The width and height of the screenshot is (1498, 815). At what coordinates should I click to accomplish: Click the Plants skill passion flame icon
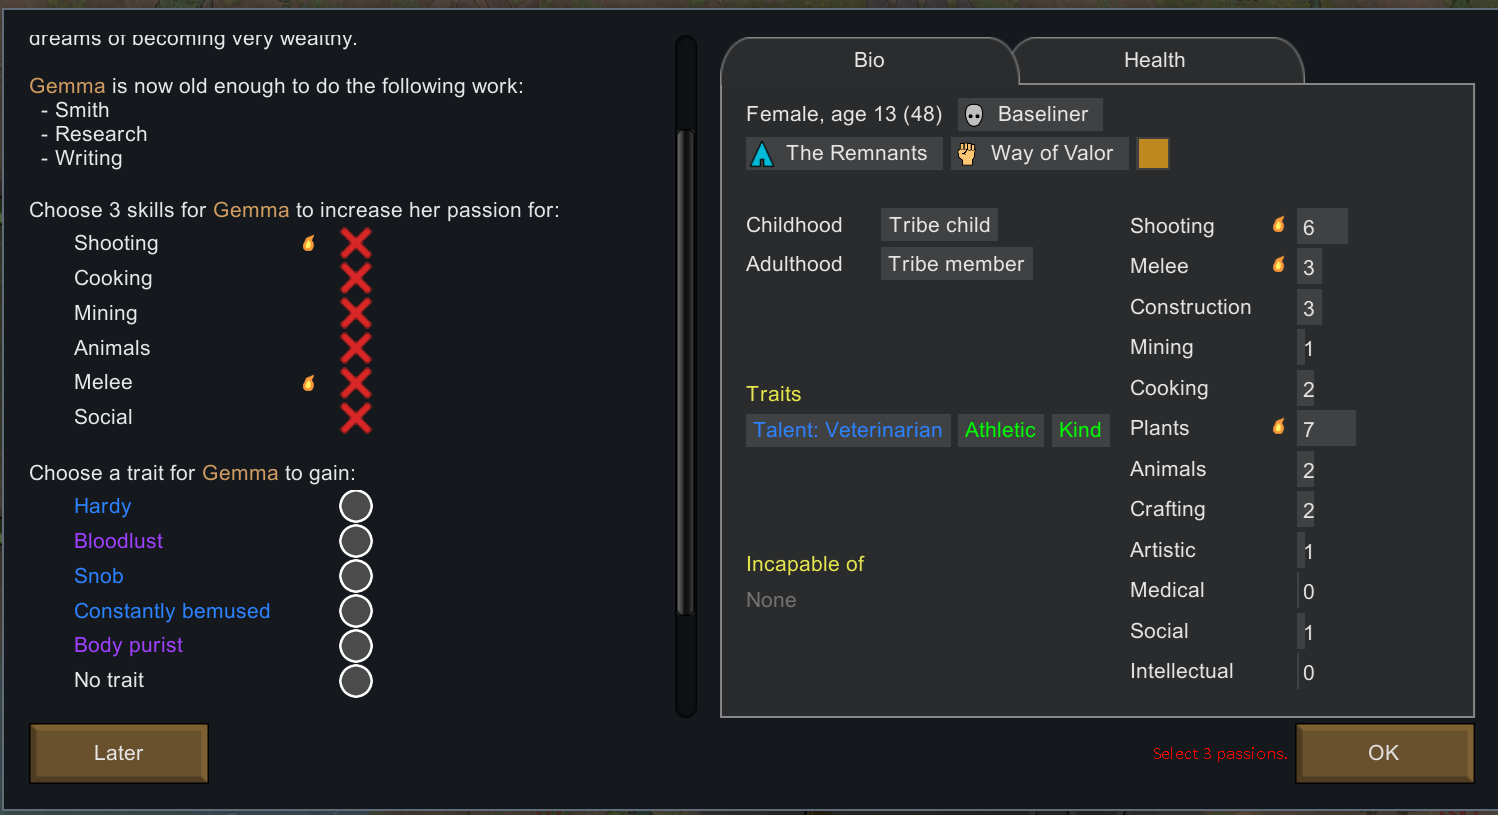pyautogui.click(x=1278, y=427)
